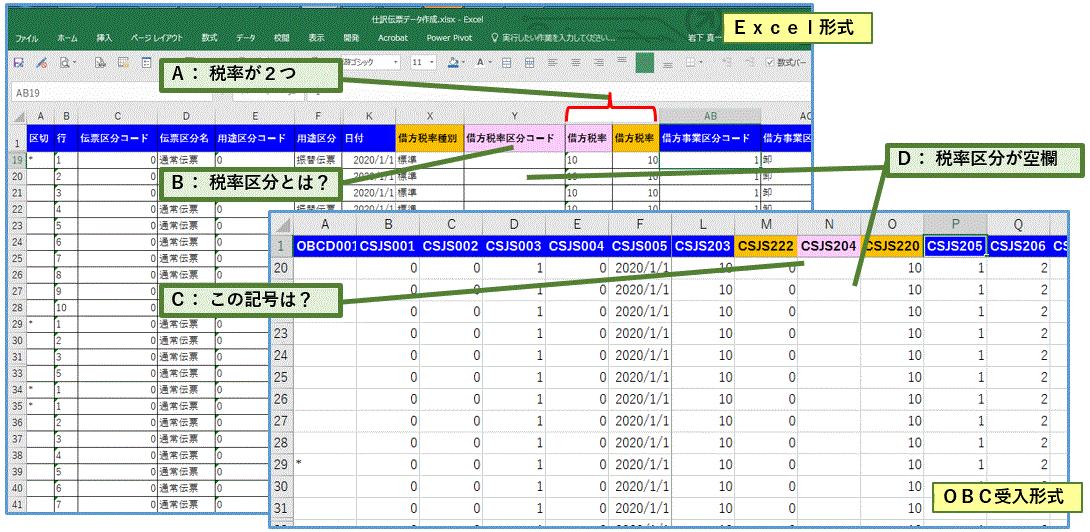Click the center alignment icon

[x=576, y=62]
